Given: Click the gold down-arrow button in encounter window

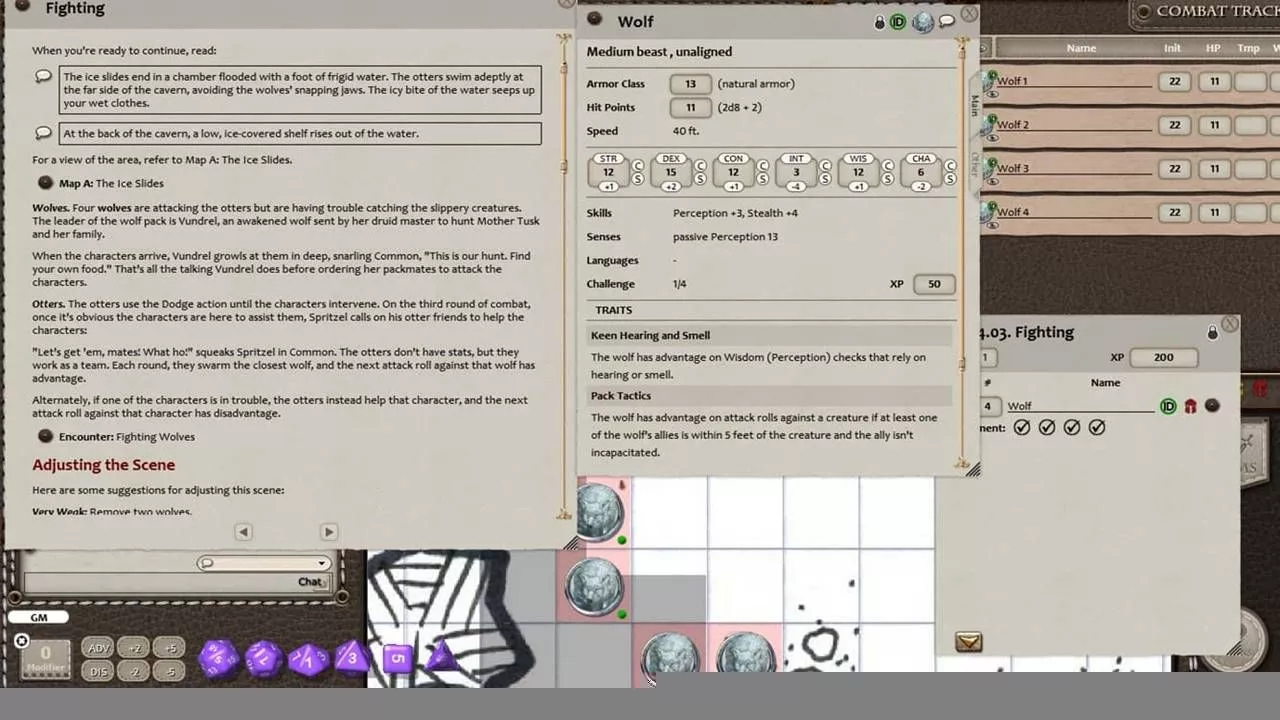Looking at the screenshot, I should click(968, 642).
